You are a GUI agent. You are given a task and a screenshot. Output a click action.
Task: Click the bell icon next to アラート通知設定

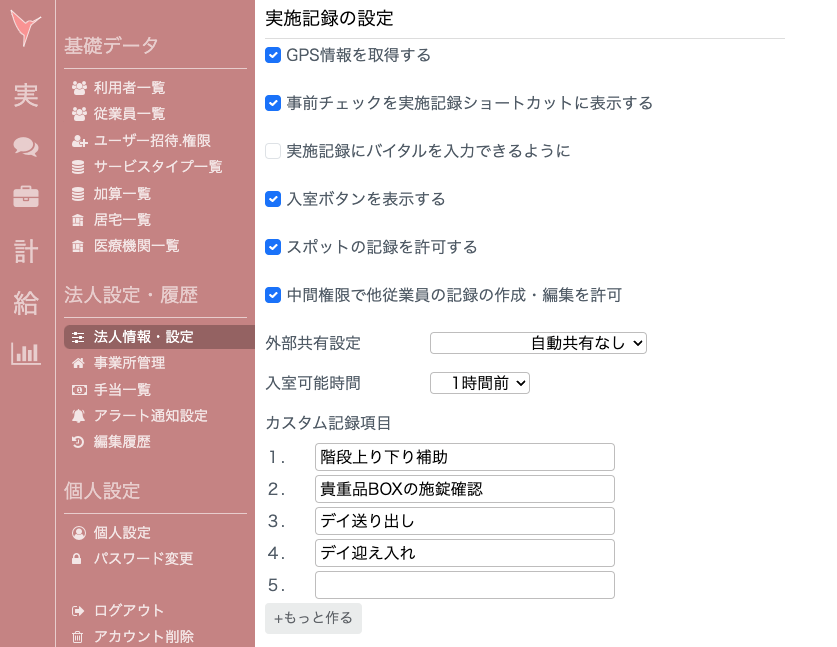77,415
